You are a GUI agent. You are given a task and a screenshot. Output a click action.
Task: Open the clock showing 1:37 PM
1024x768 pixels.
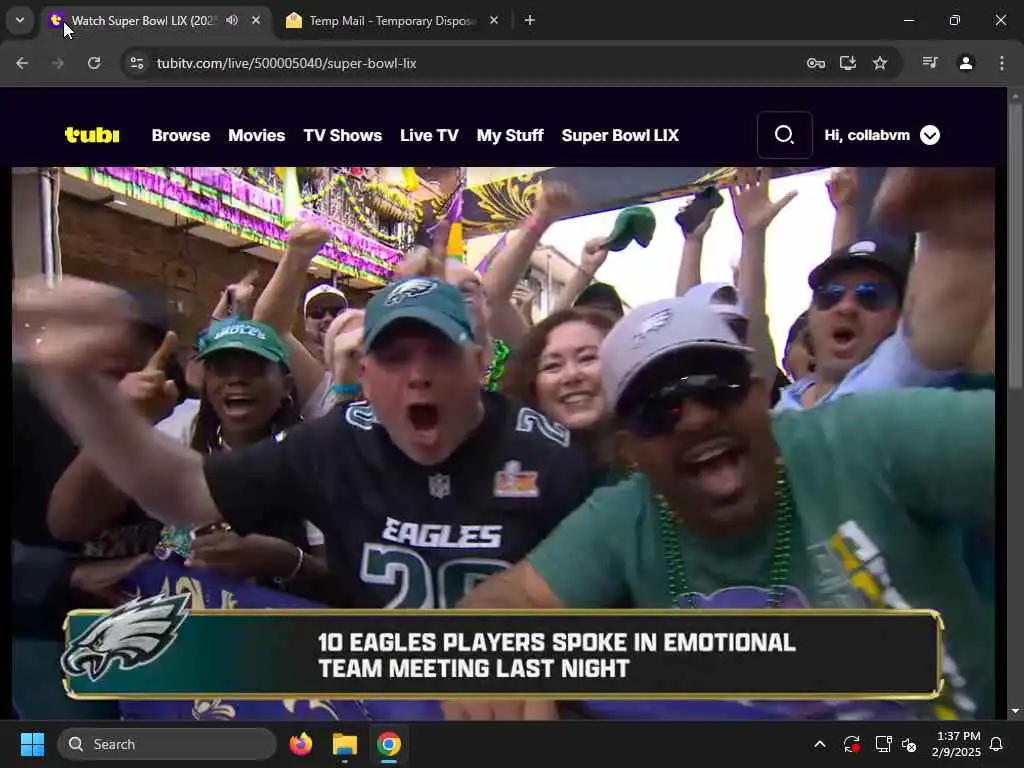click(956, 744)
